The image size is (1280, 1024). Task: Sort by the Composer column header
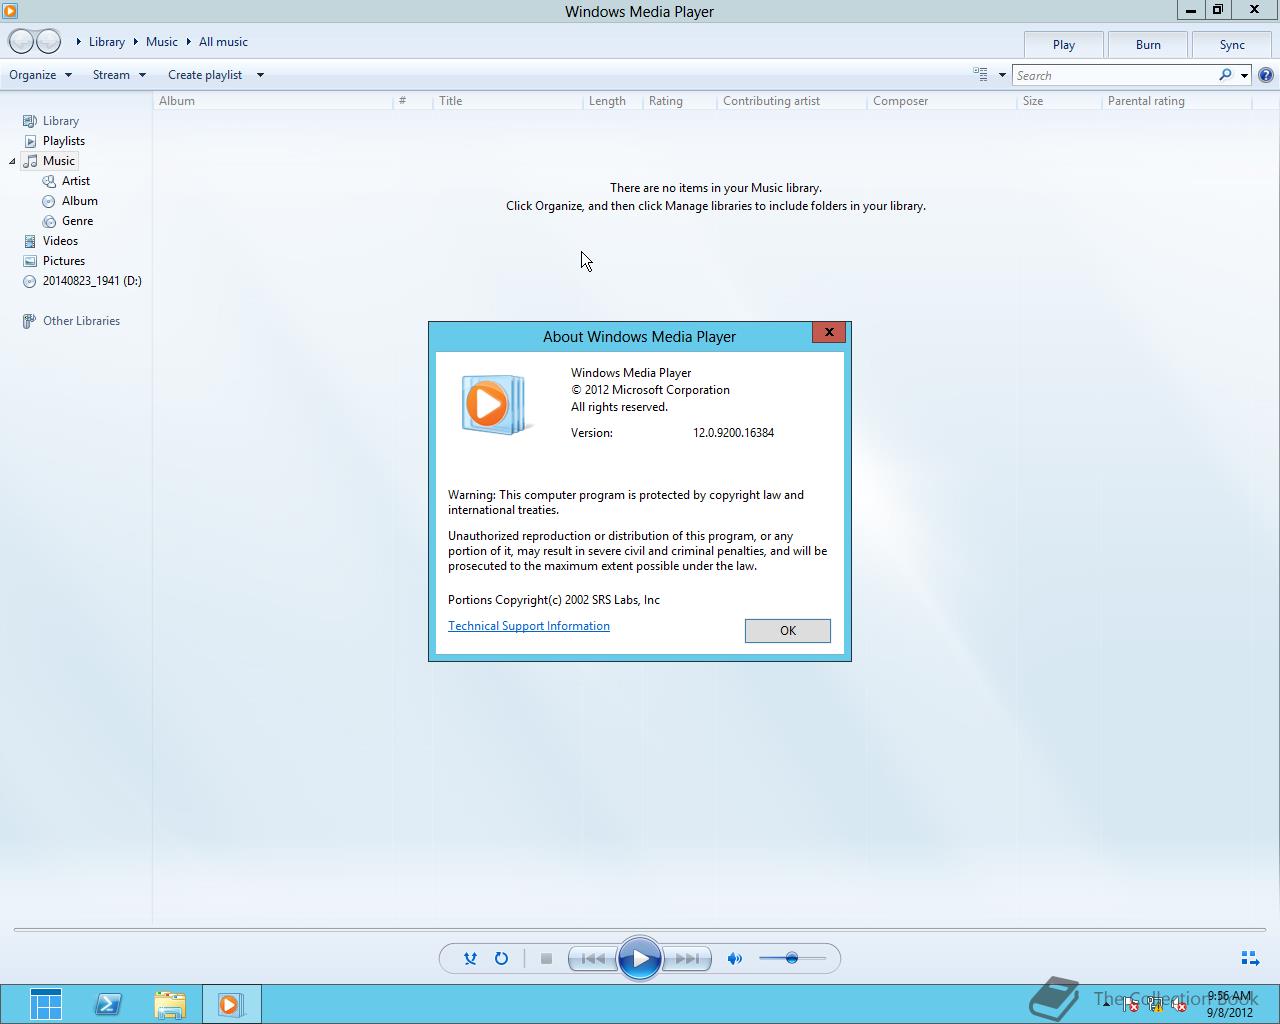click(942, 101)
